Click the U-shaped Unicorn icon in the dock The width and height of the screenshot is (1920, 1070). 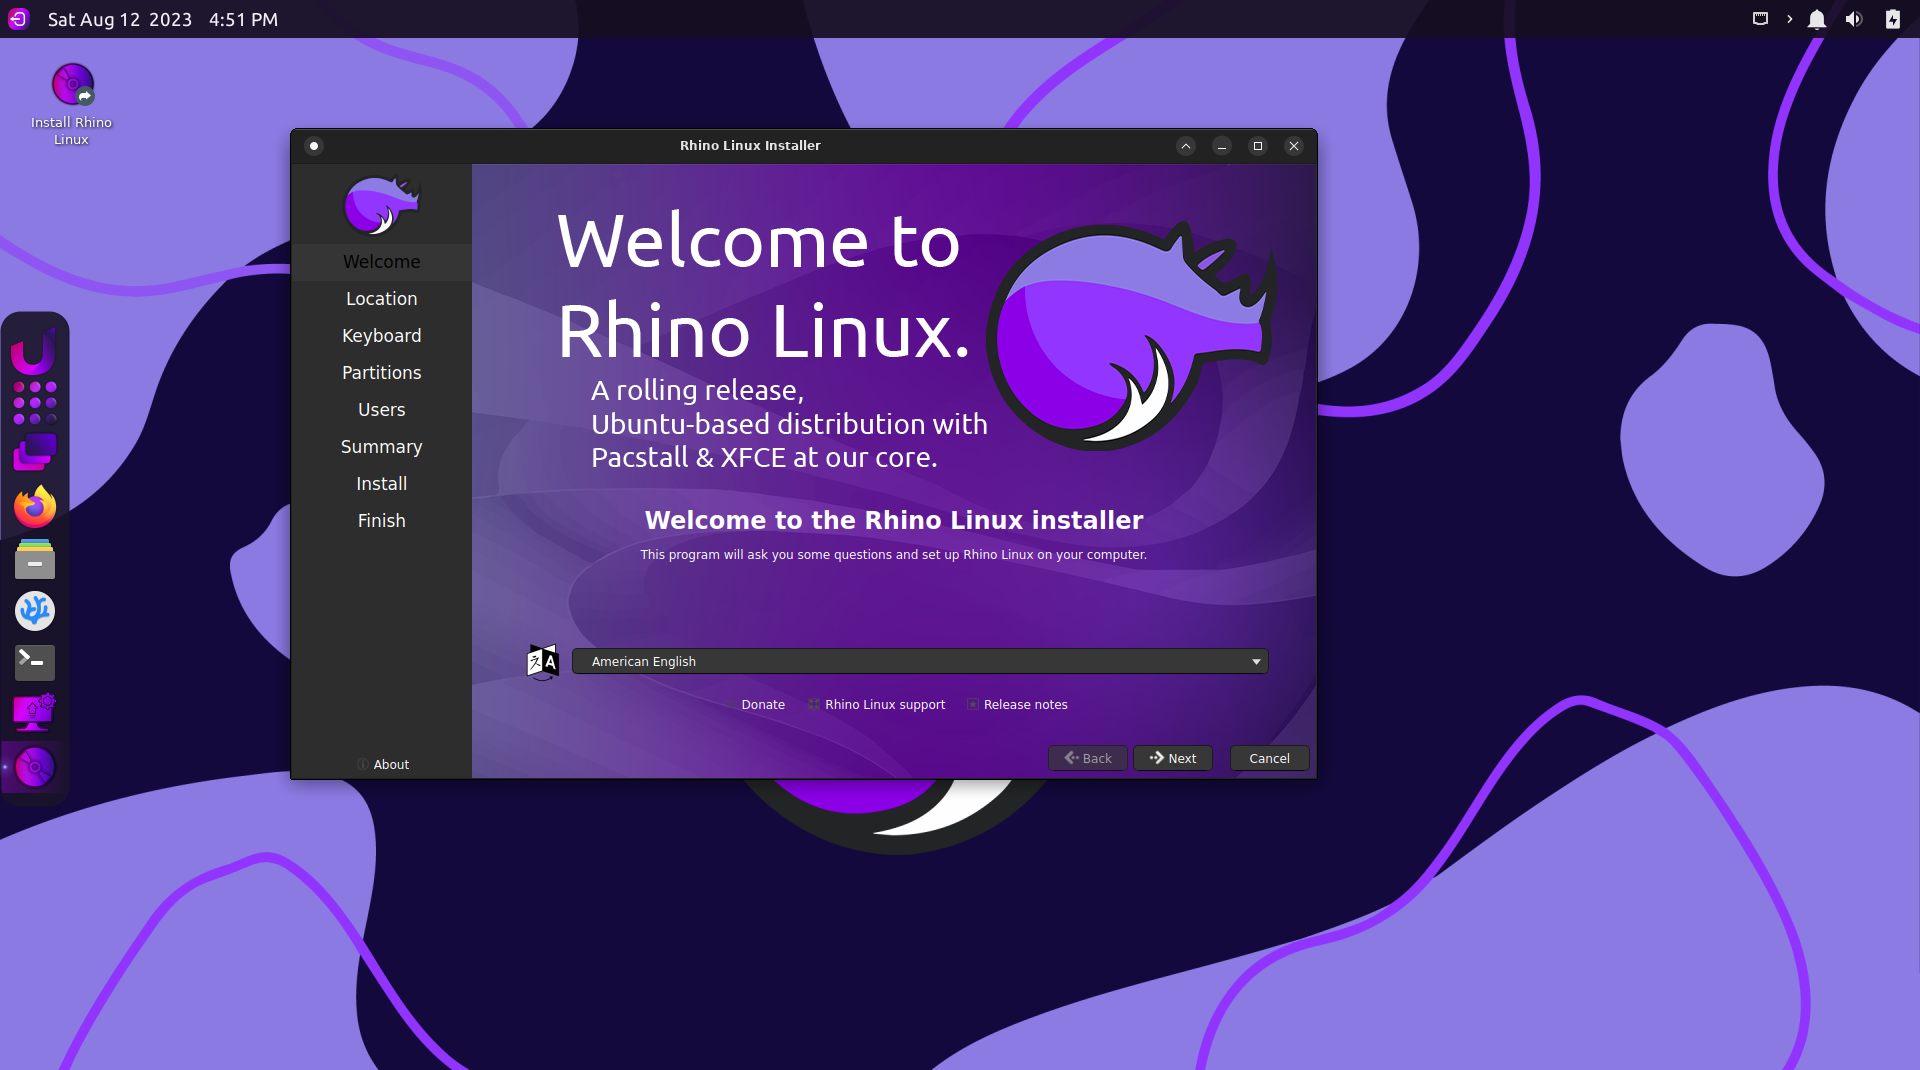point(34,350)
